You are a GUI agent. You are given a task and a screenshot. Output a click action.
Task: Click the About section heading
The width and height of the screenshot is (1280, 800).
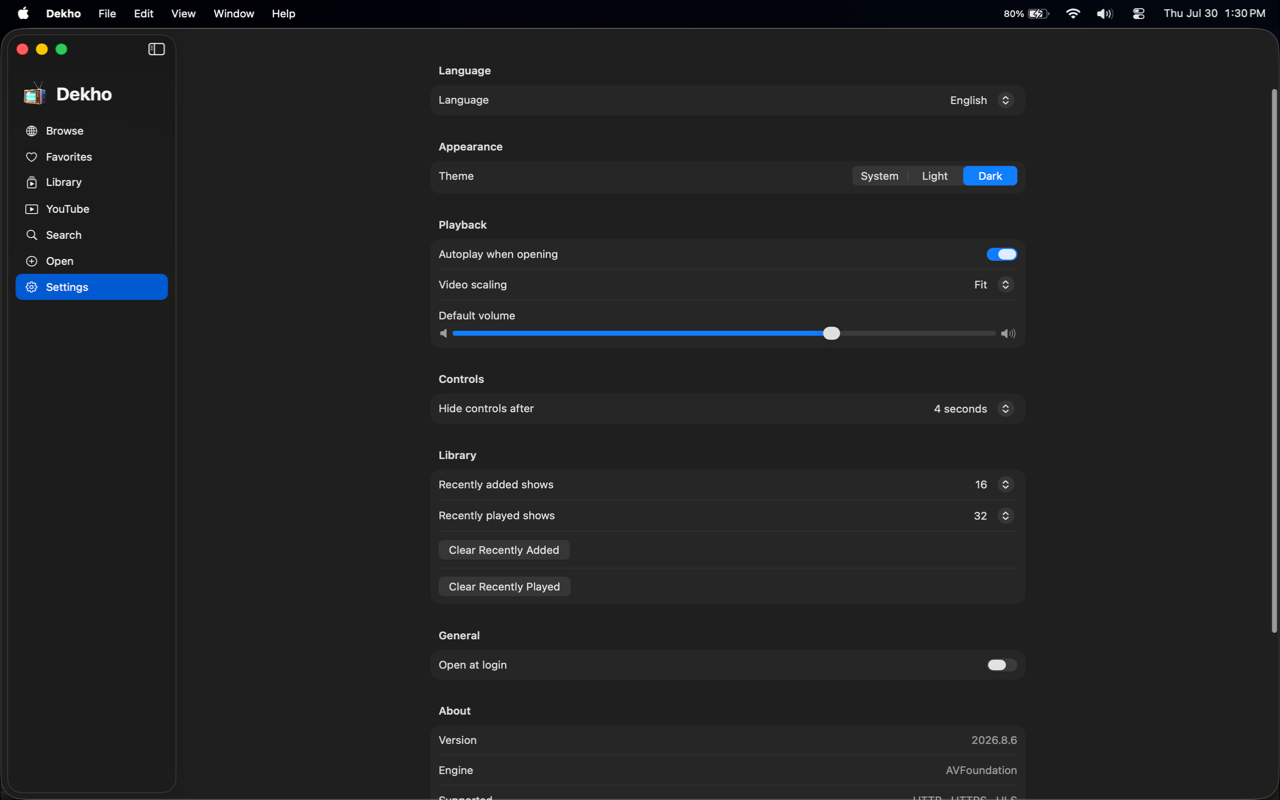coord(454,711)
